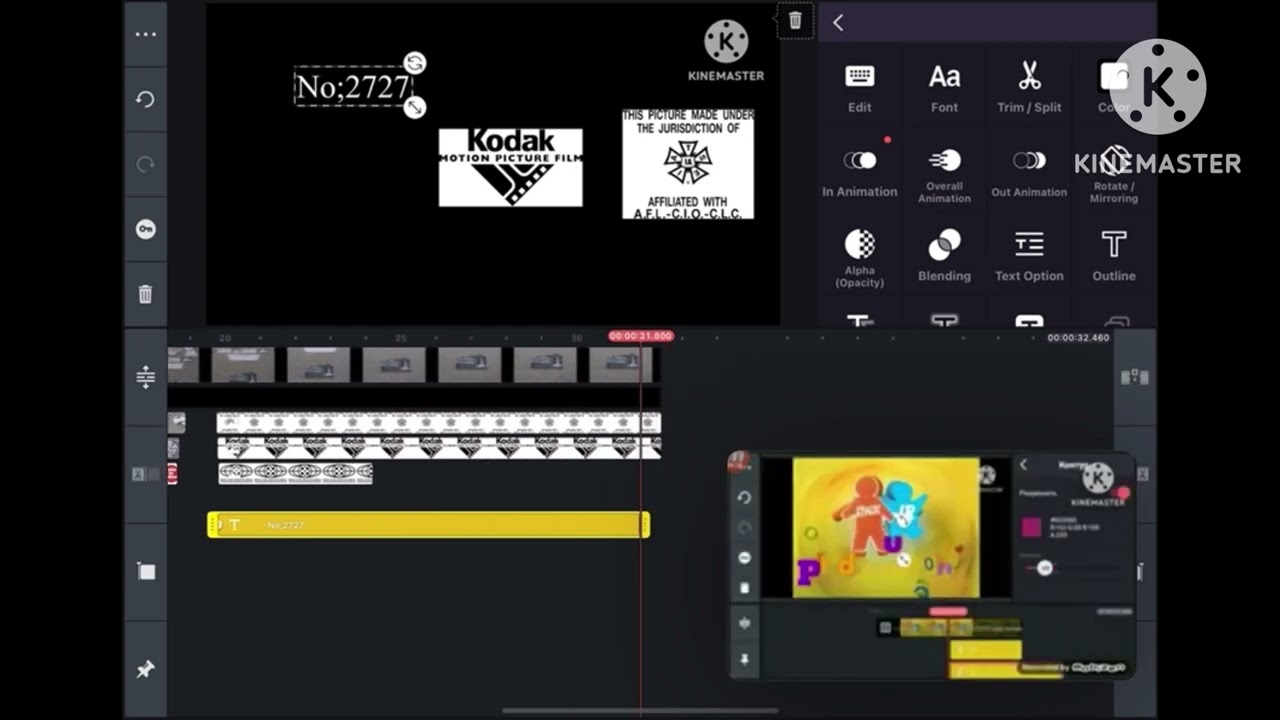
Task: Click the 00:00:31.800 playhead time marker
Action: click(641, 337)
